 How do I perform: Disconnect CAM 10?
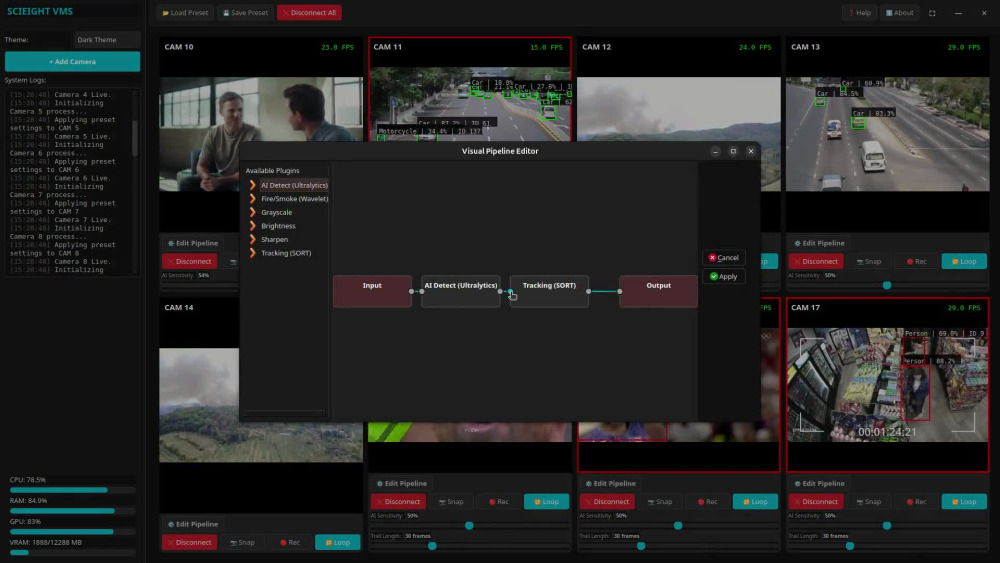[189, 261]
